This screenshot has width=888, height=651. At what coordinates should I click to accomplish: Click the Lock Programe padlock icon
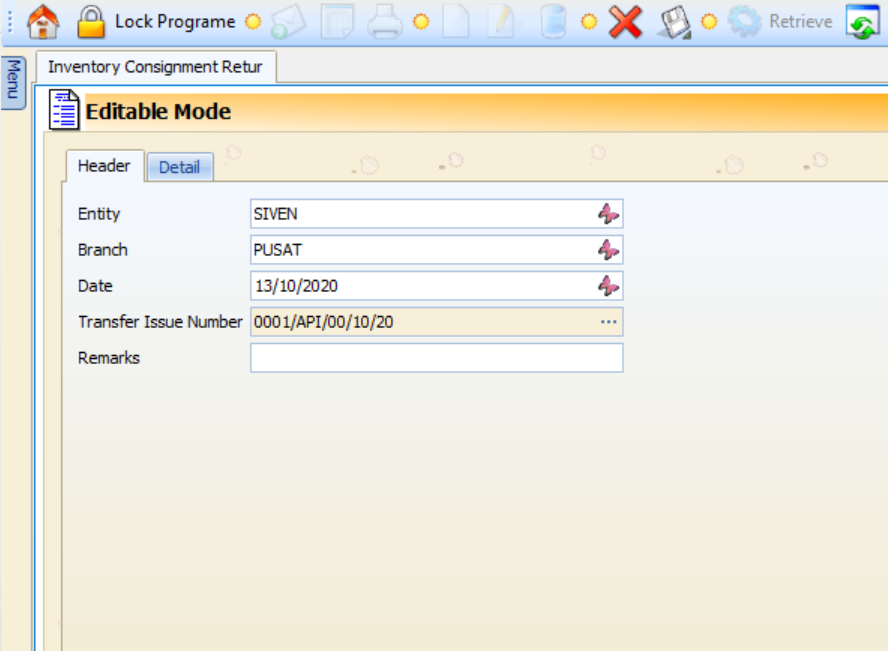pyautogui.click(x=91, y=22)
